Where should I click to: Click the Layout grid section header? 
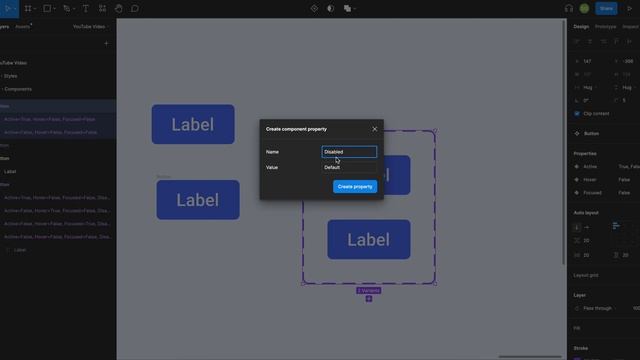click(586, 275)
